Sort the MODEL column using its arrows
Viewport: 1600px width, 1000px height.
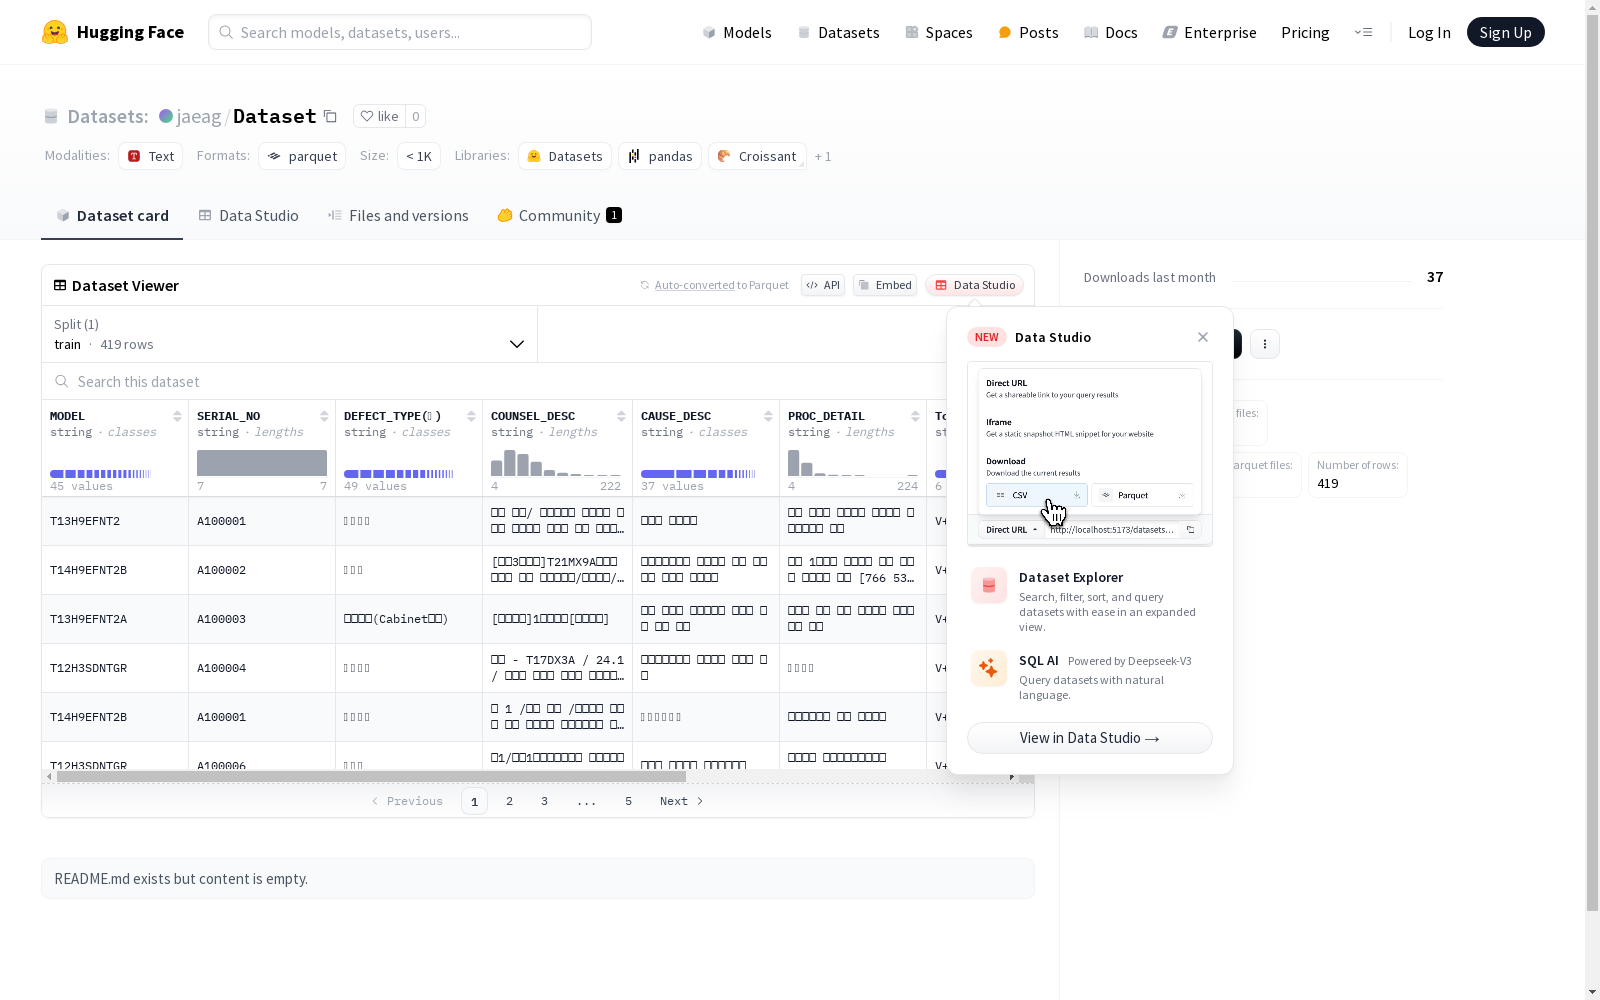point(177,416)
